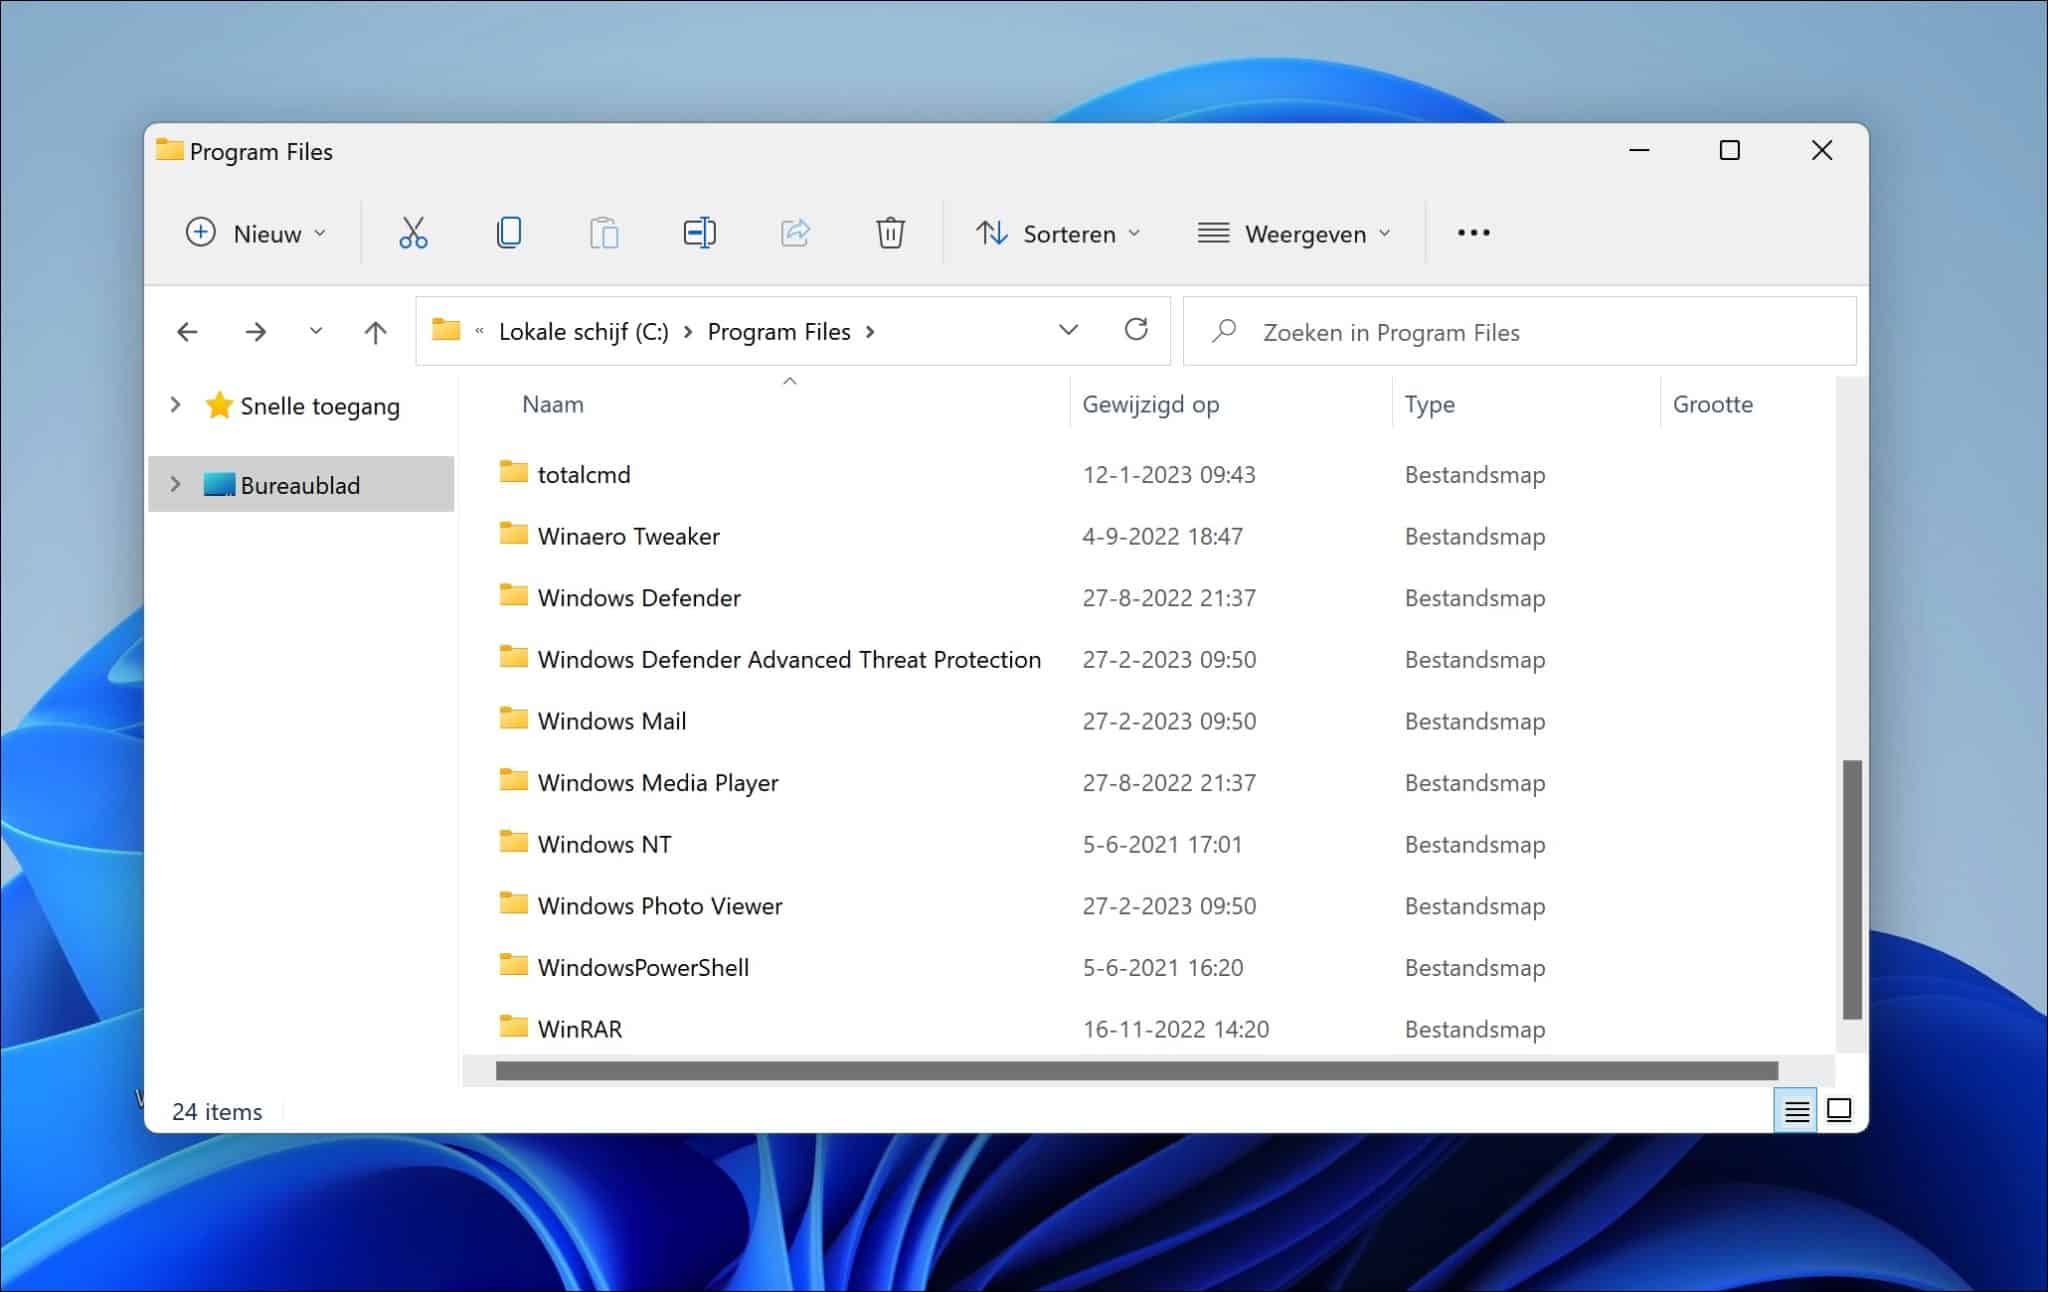Select Bureaublad in navigation pane
The height and width of the screenshot is (1292, 2048).
point(301,484)
